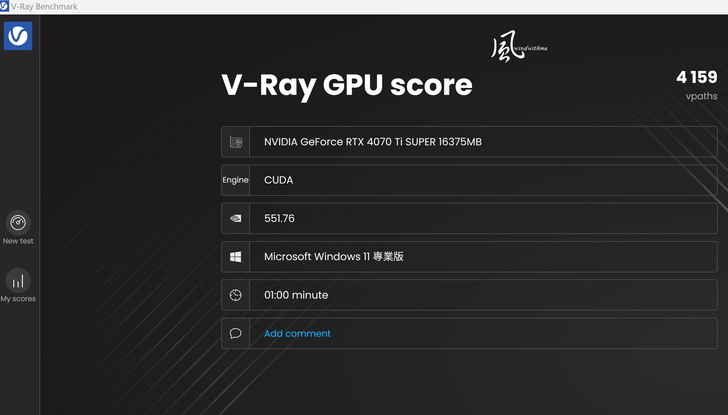
Task: Click the NVIDIA driver version icon
Action: pos(236,218)
